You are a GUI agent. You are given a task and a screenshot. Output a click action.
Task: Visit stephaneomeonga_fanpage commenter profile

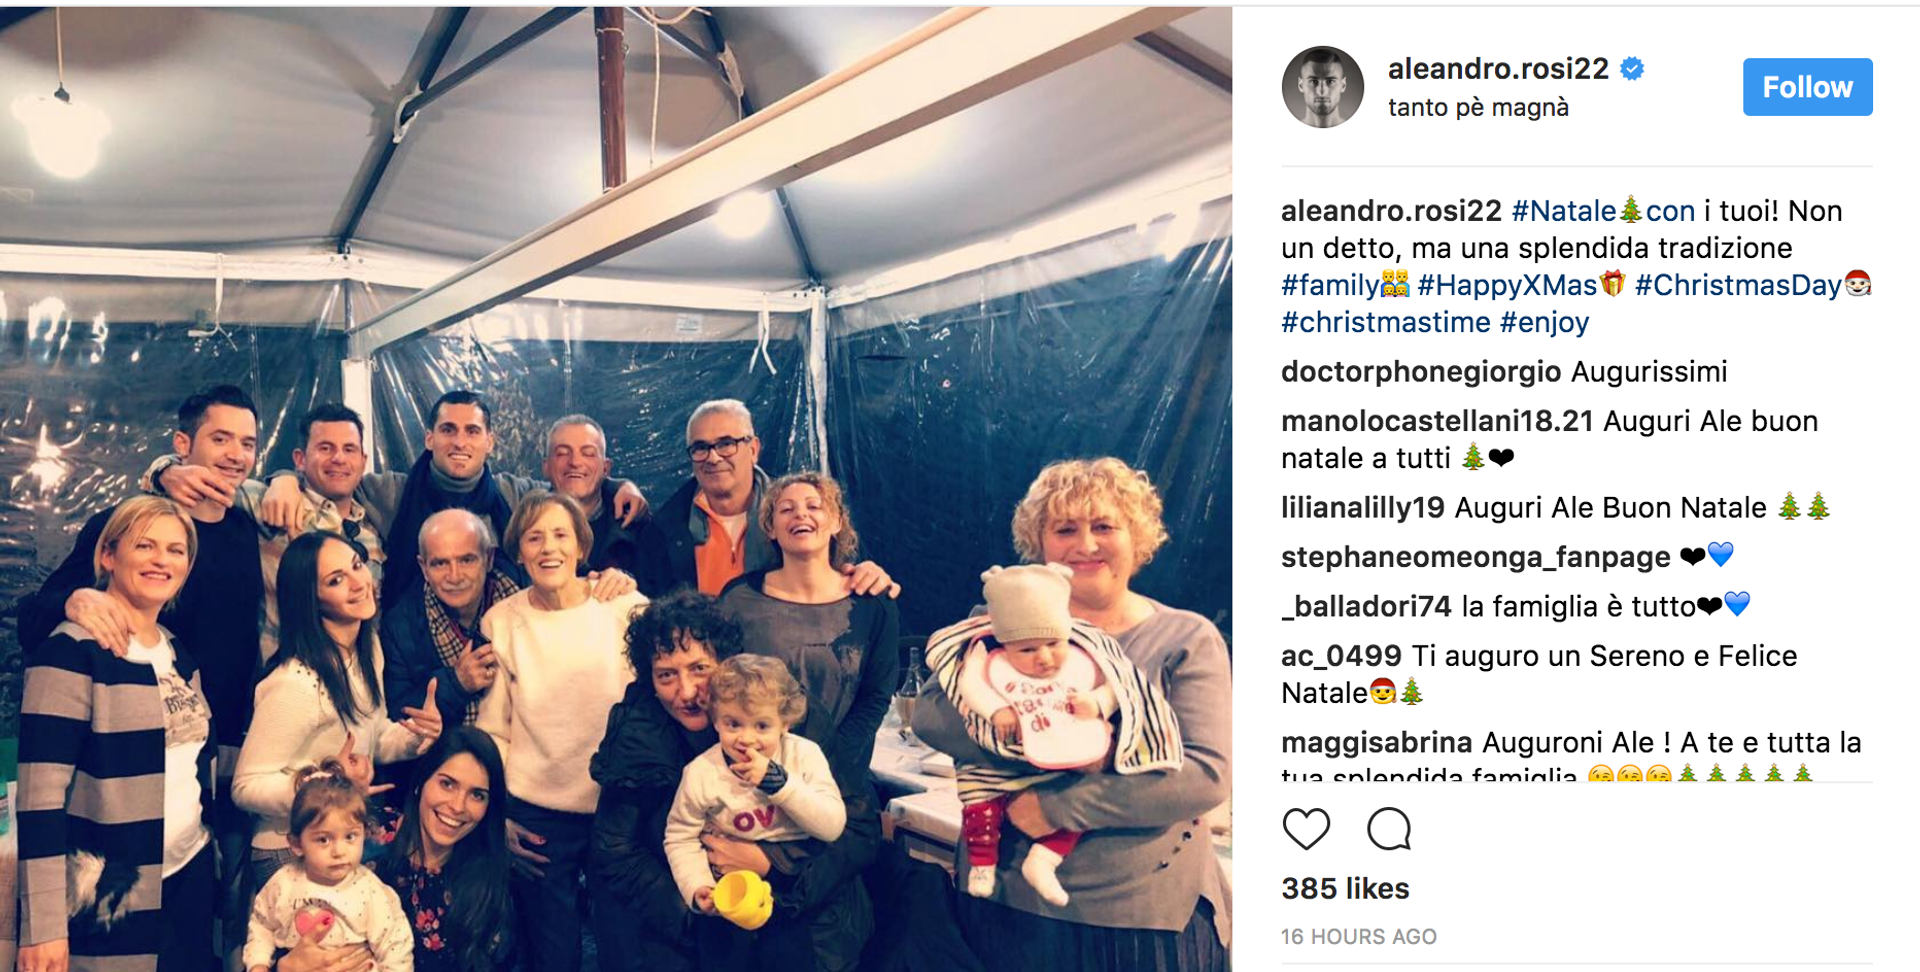click(1476, 557)
